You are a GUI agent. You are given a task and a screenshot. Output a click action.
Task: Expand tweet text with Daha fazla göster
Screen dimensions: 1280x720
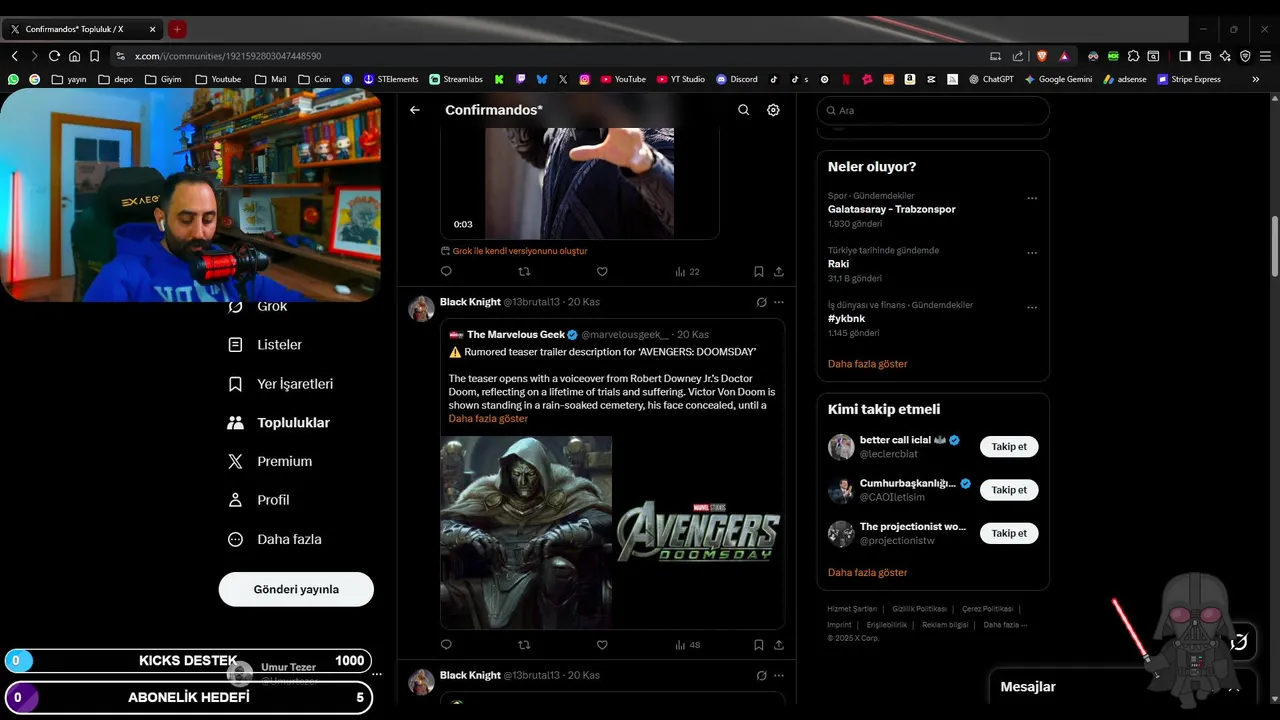(488, 419)
